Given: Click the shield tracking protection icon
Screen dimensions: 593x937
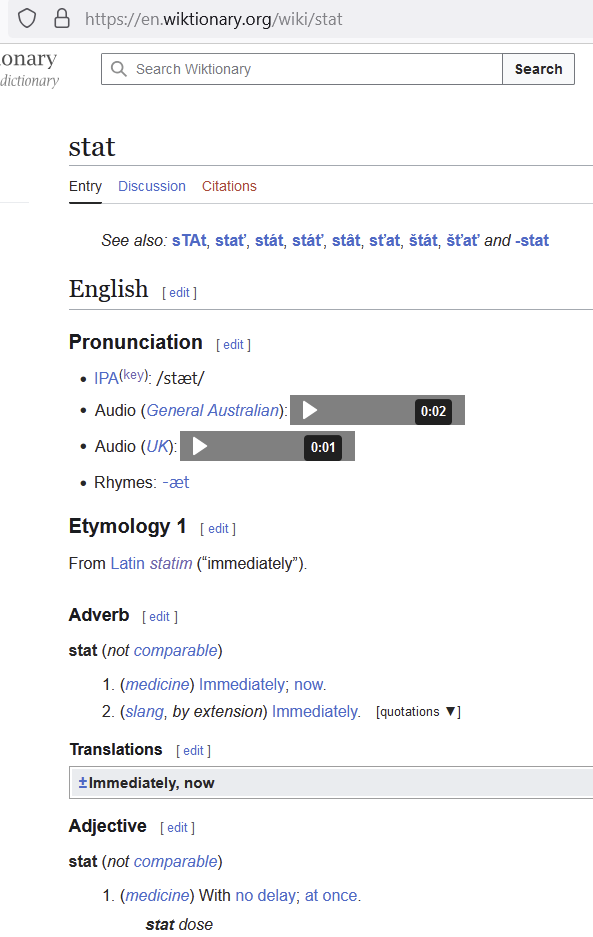Looking at the screenshot, I should (27, 19).
